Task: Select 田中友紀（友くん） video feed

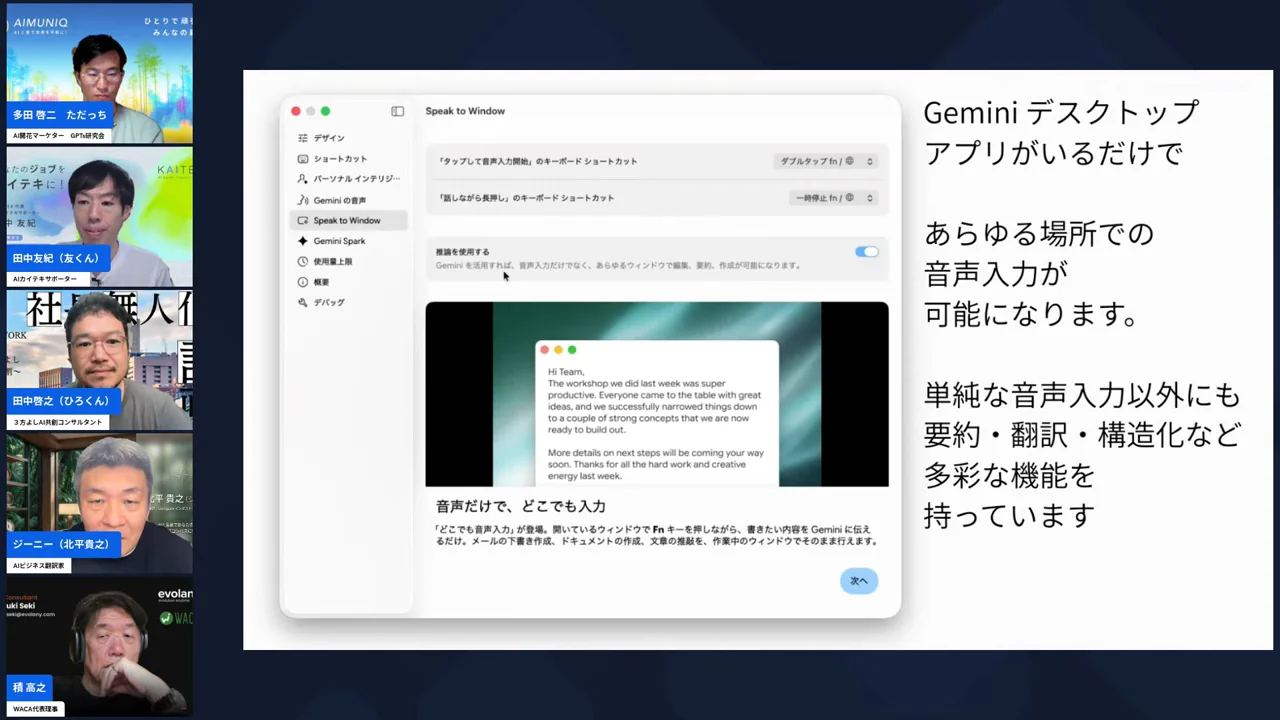Action: click(x=99, y=217)
